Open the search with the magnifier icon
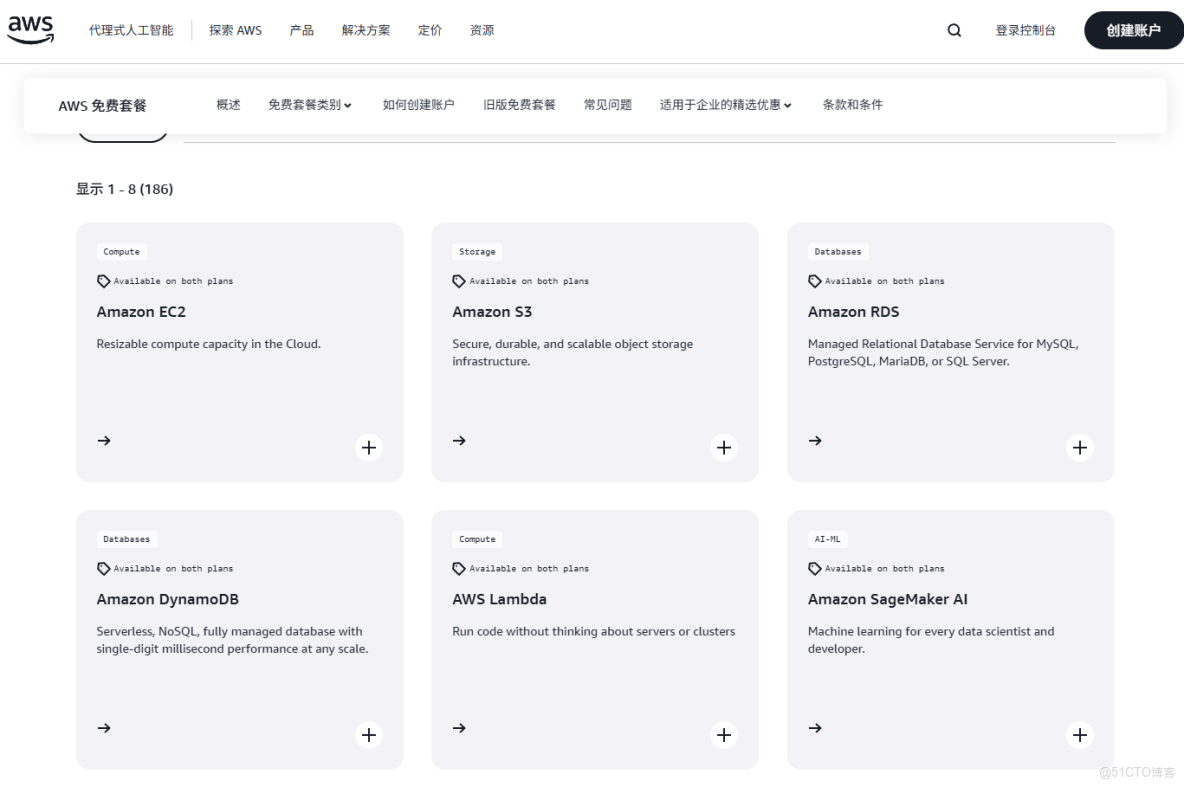Viewport: 1184px width, 787px height. (x=953, y=30)
